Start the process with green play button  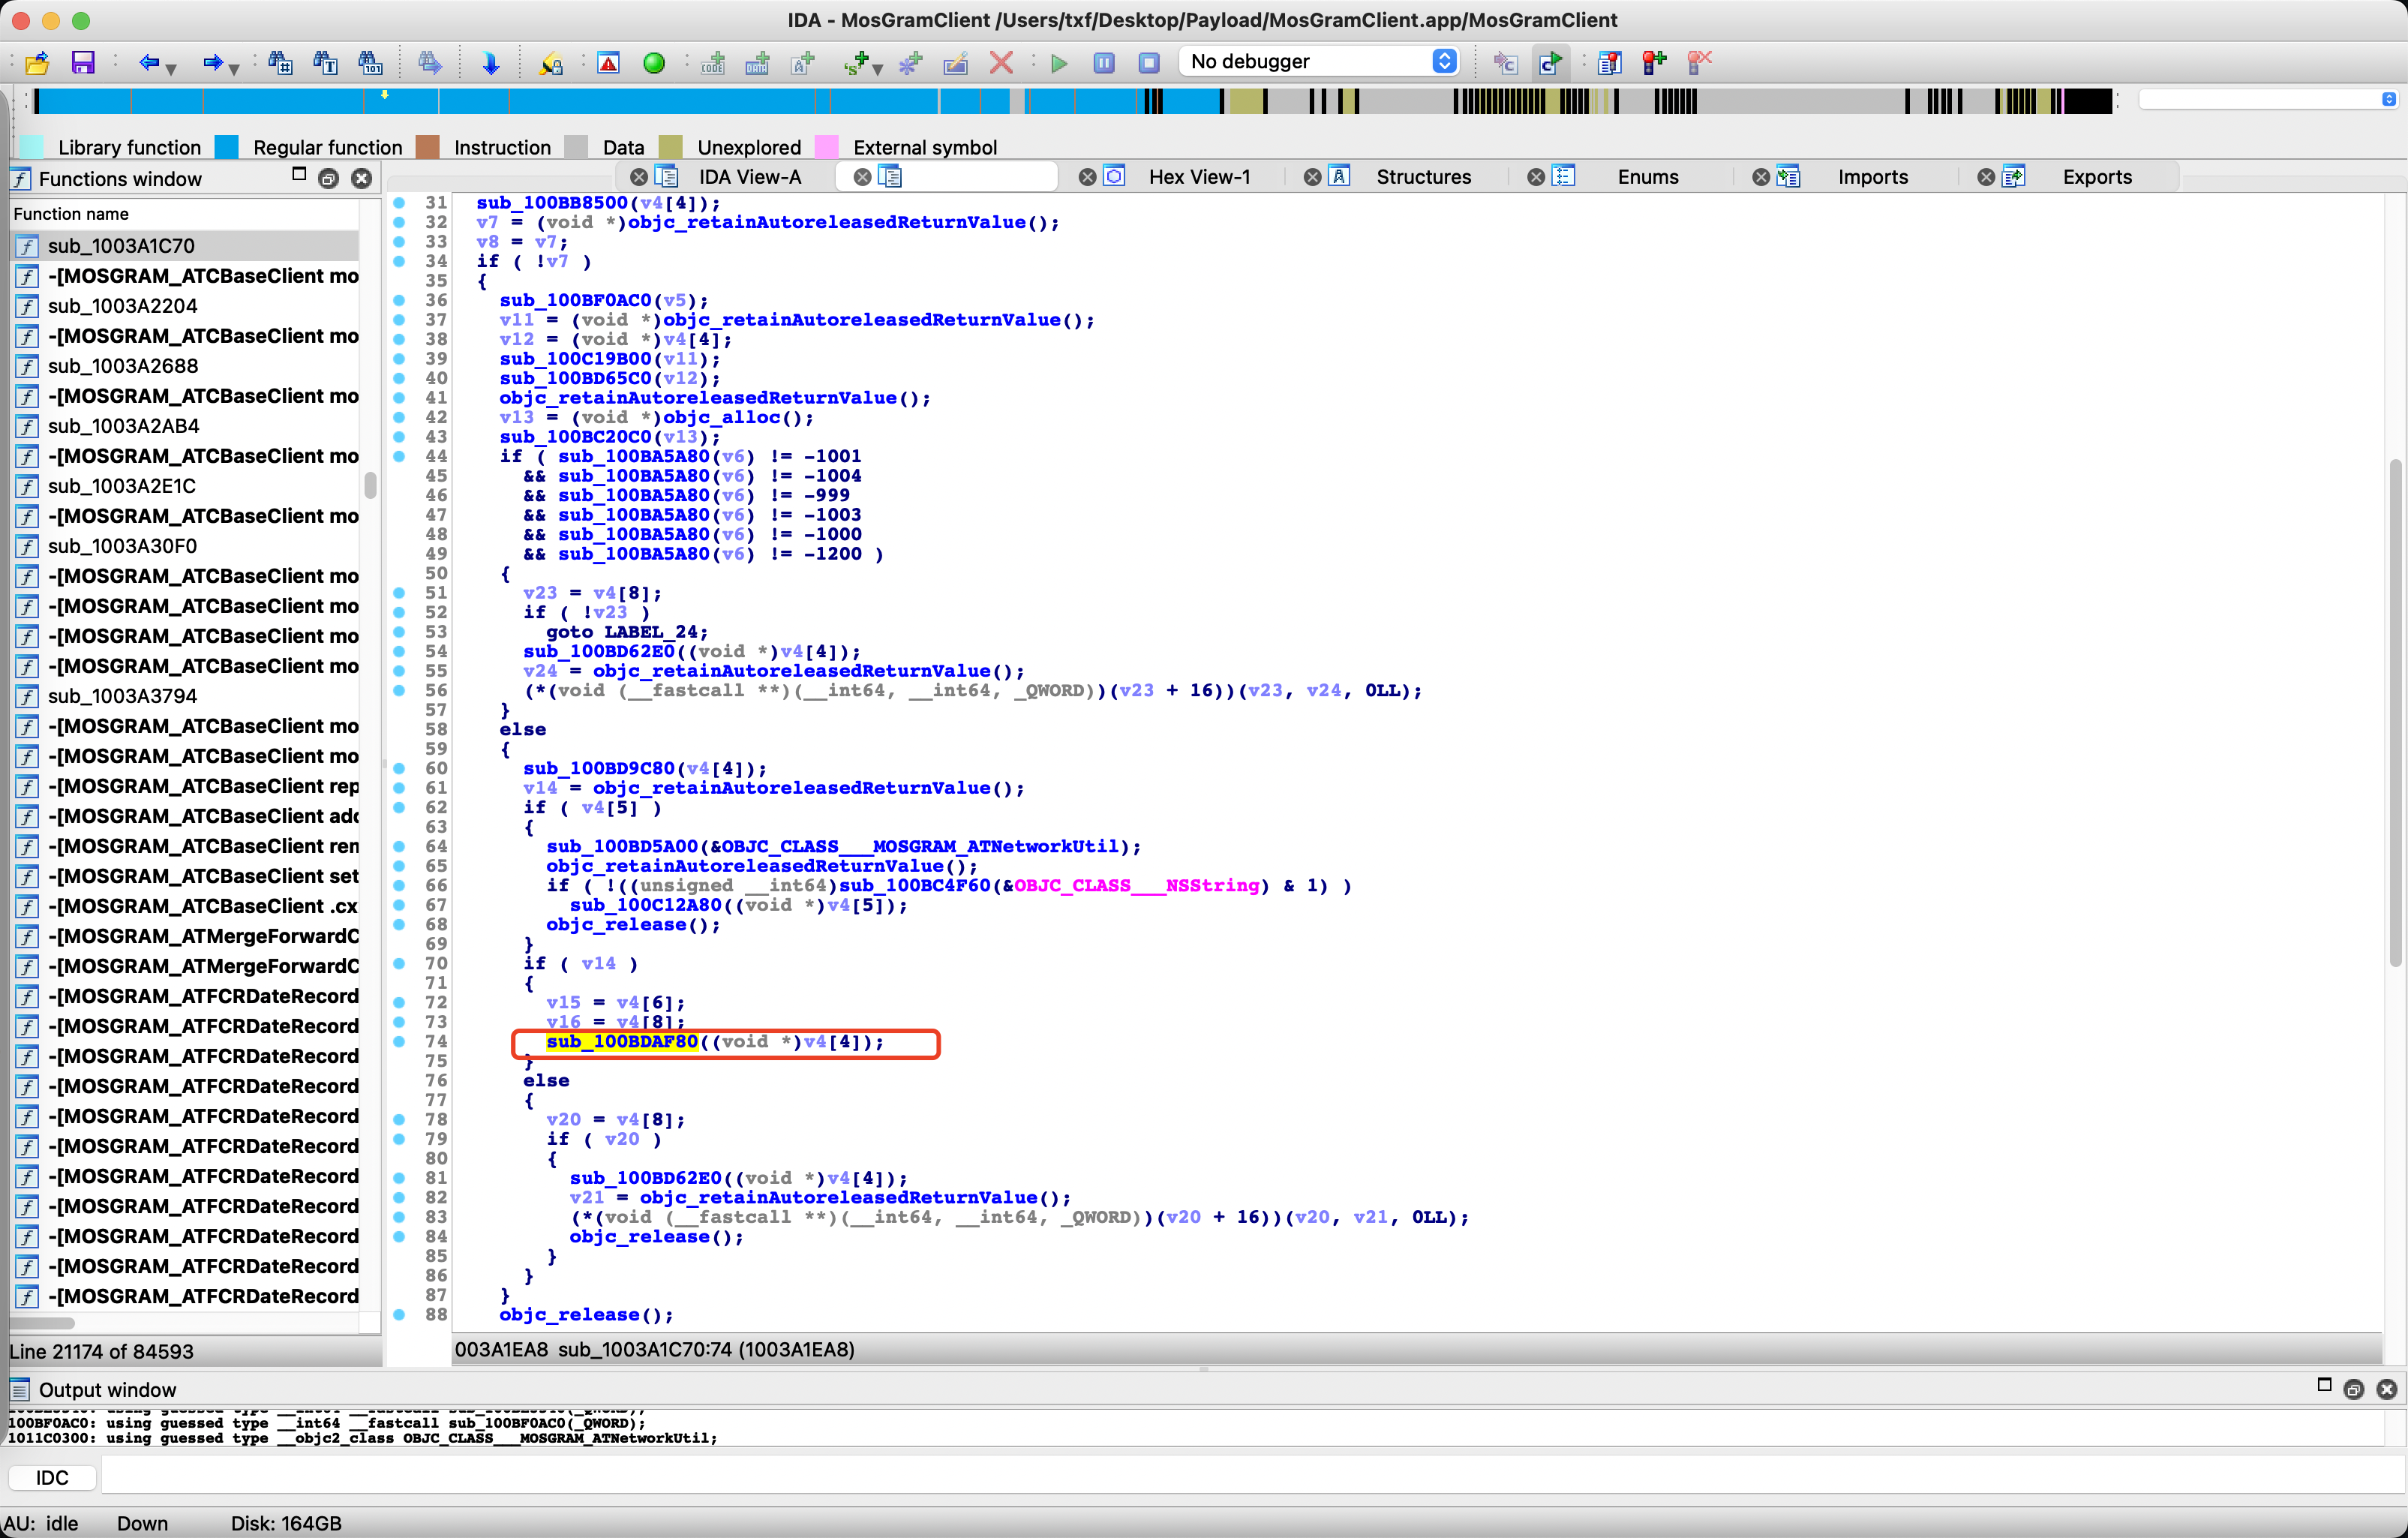[x=1059, y=63]
